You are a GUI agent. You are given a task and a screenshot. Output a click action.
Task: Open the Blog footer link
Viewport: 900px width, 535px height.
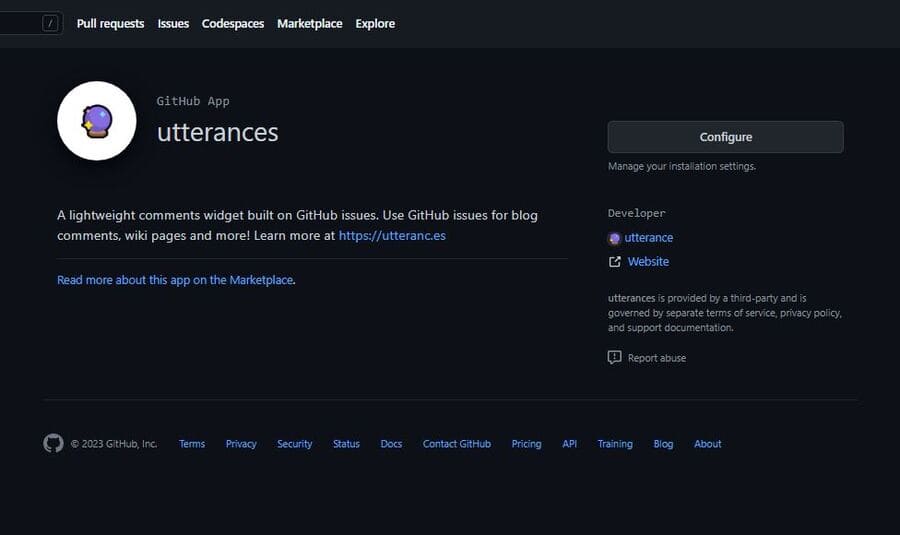pos(663,444)
